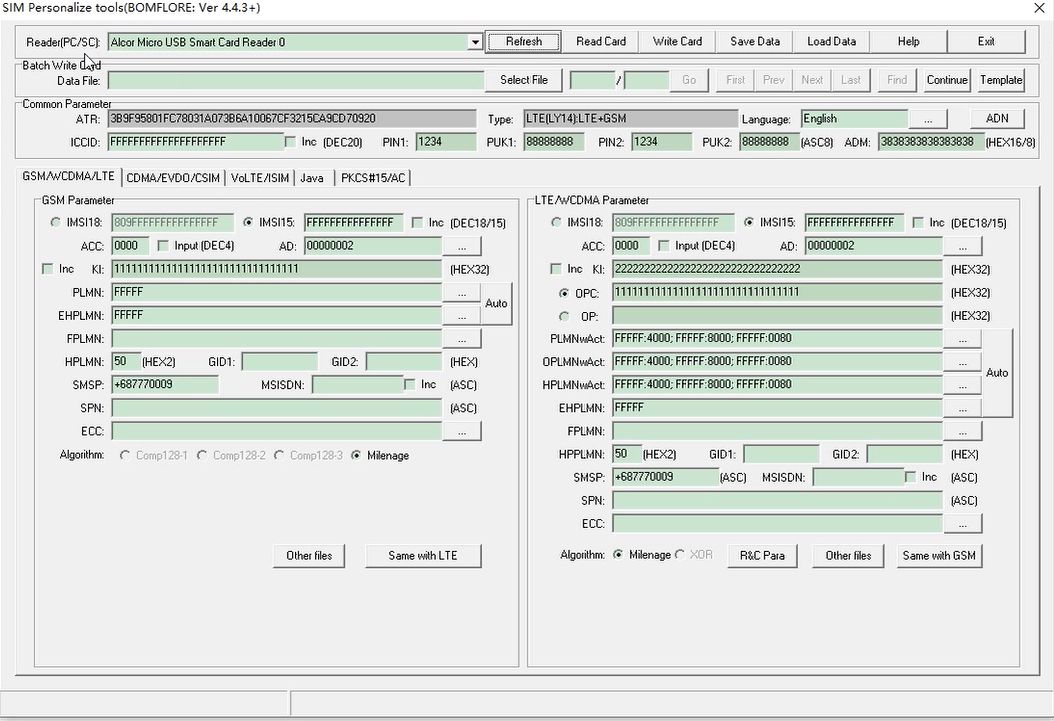Select the GSM IMSI18 radio button

pos(55,223)
